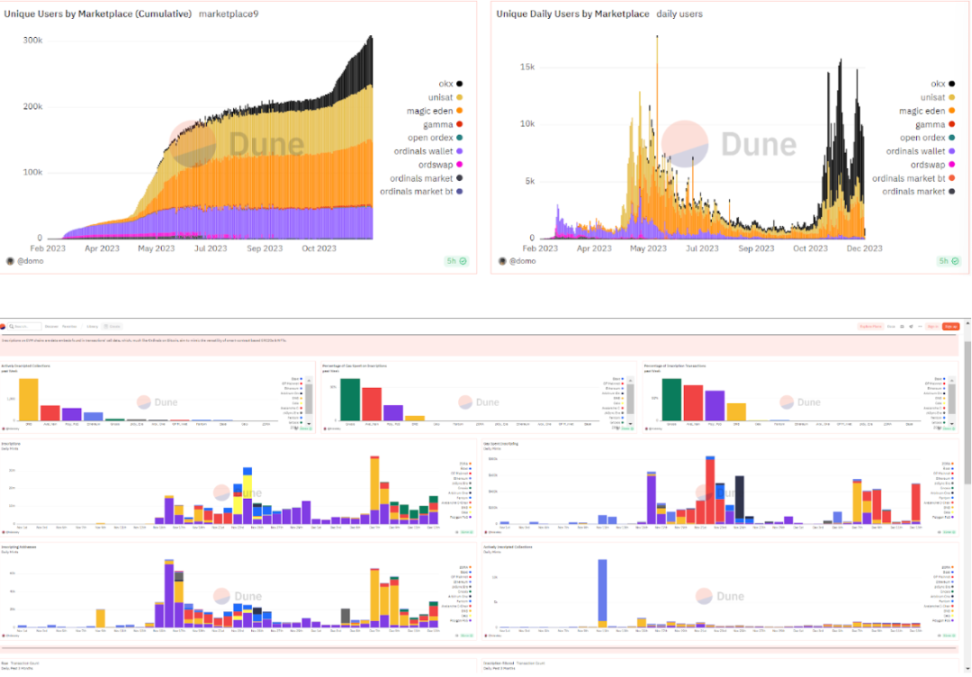The width and height of the screenshot is (972, 677).
Task: Open Unique Daily Users by Marketplace title
Action: [x=572, y=15]
